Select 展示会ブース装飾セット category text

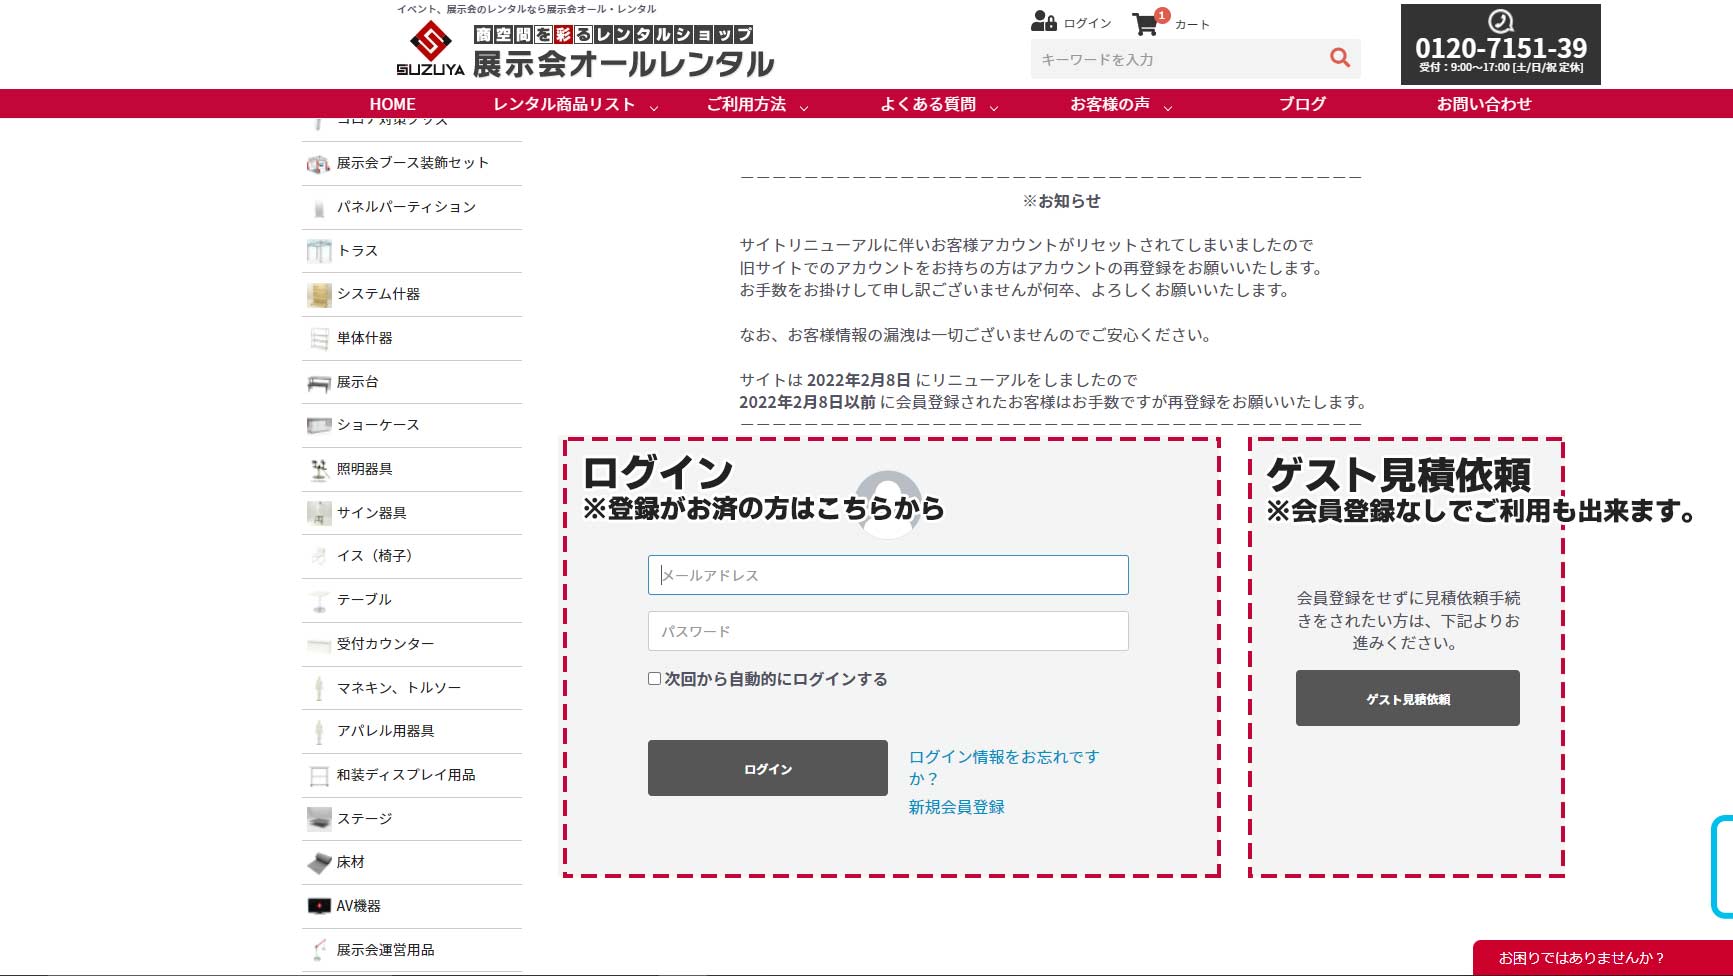pyautogui.click(x=412, y=163)
